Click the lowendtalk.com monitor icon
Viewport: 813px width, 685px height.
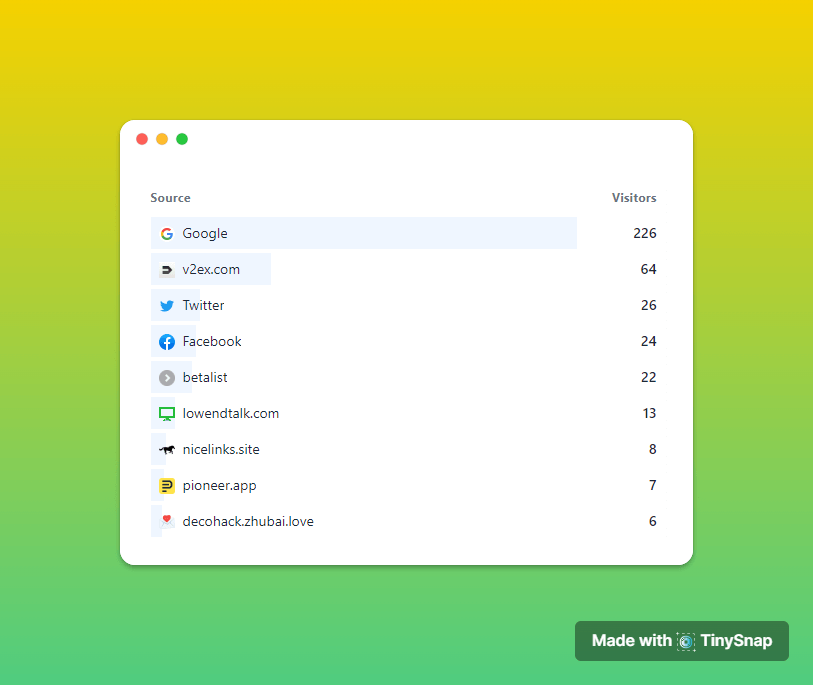(x=166, y=414)
